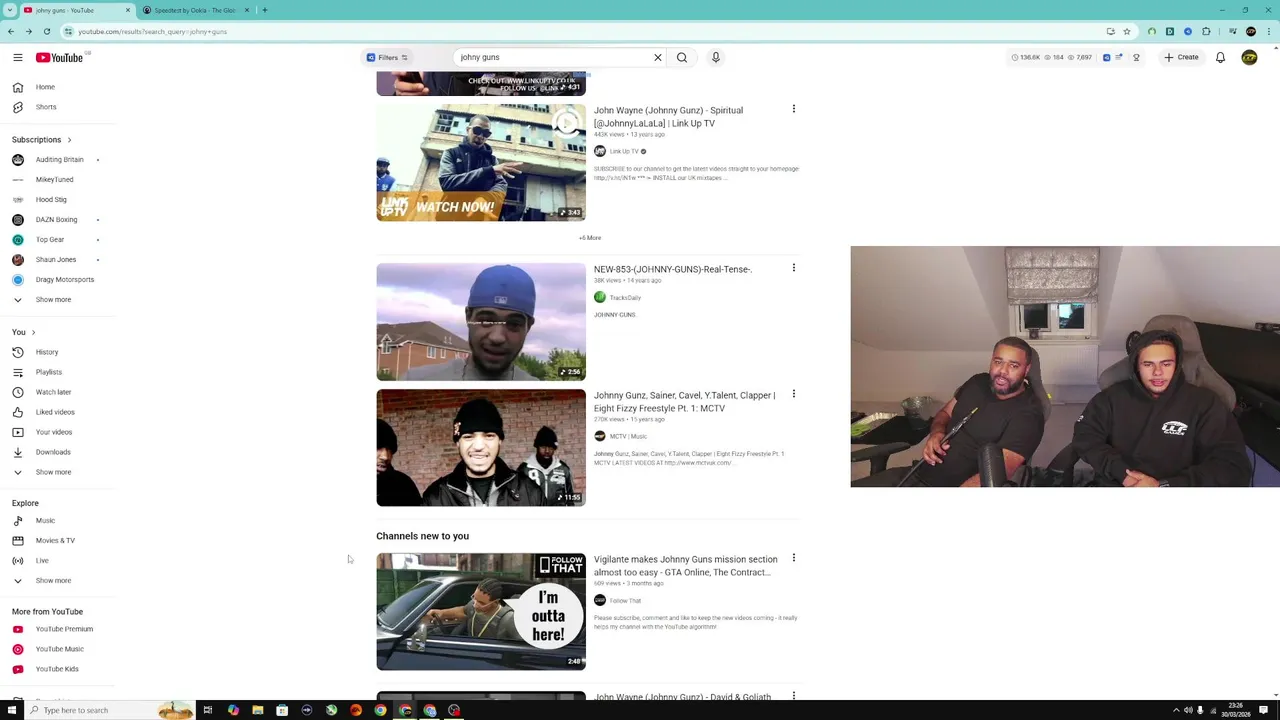Click the Chrome address bar URL
Viewport: 1280px width, 720px height.
pos(152,32)
